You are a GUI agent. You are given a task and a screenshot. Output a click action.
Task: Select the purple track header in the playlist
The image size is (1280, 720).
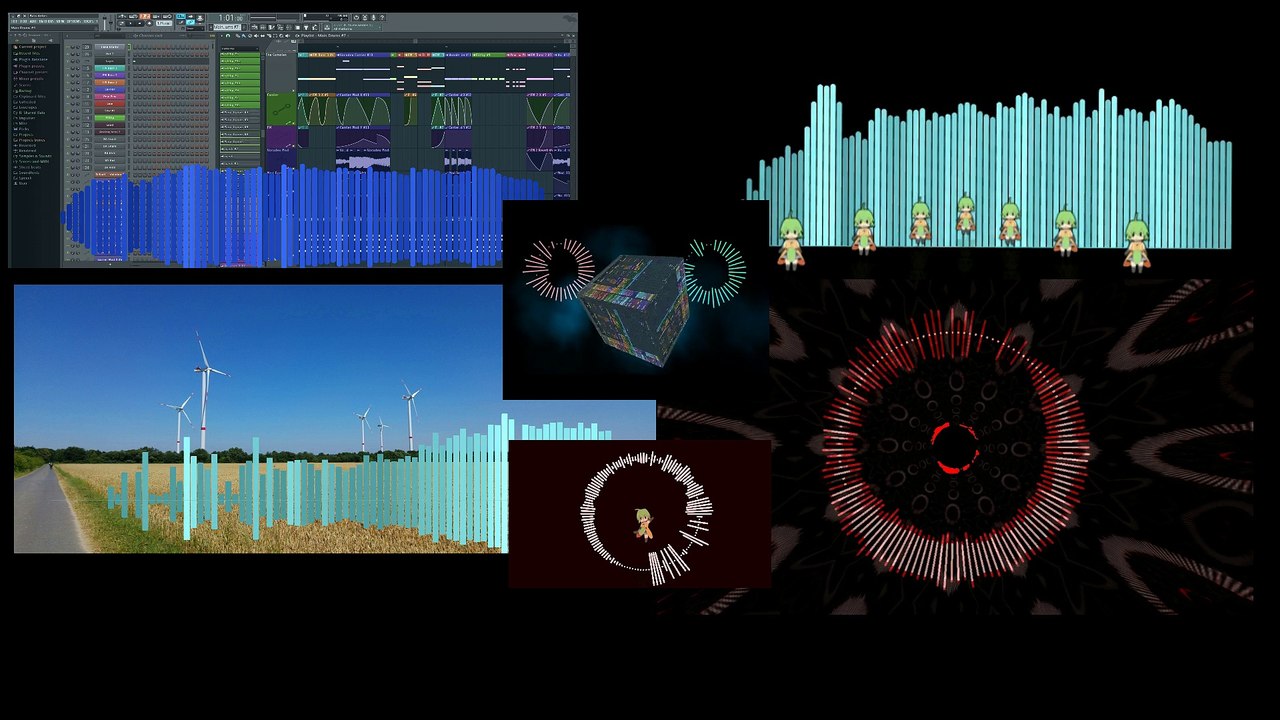[x=281, y=138]
